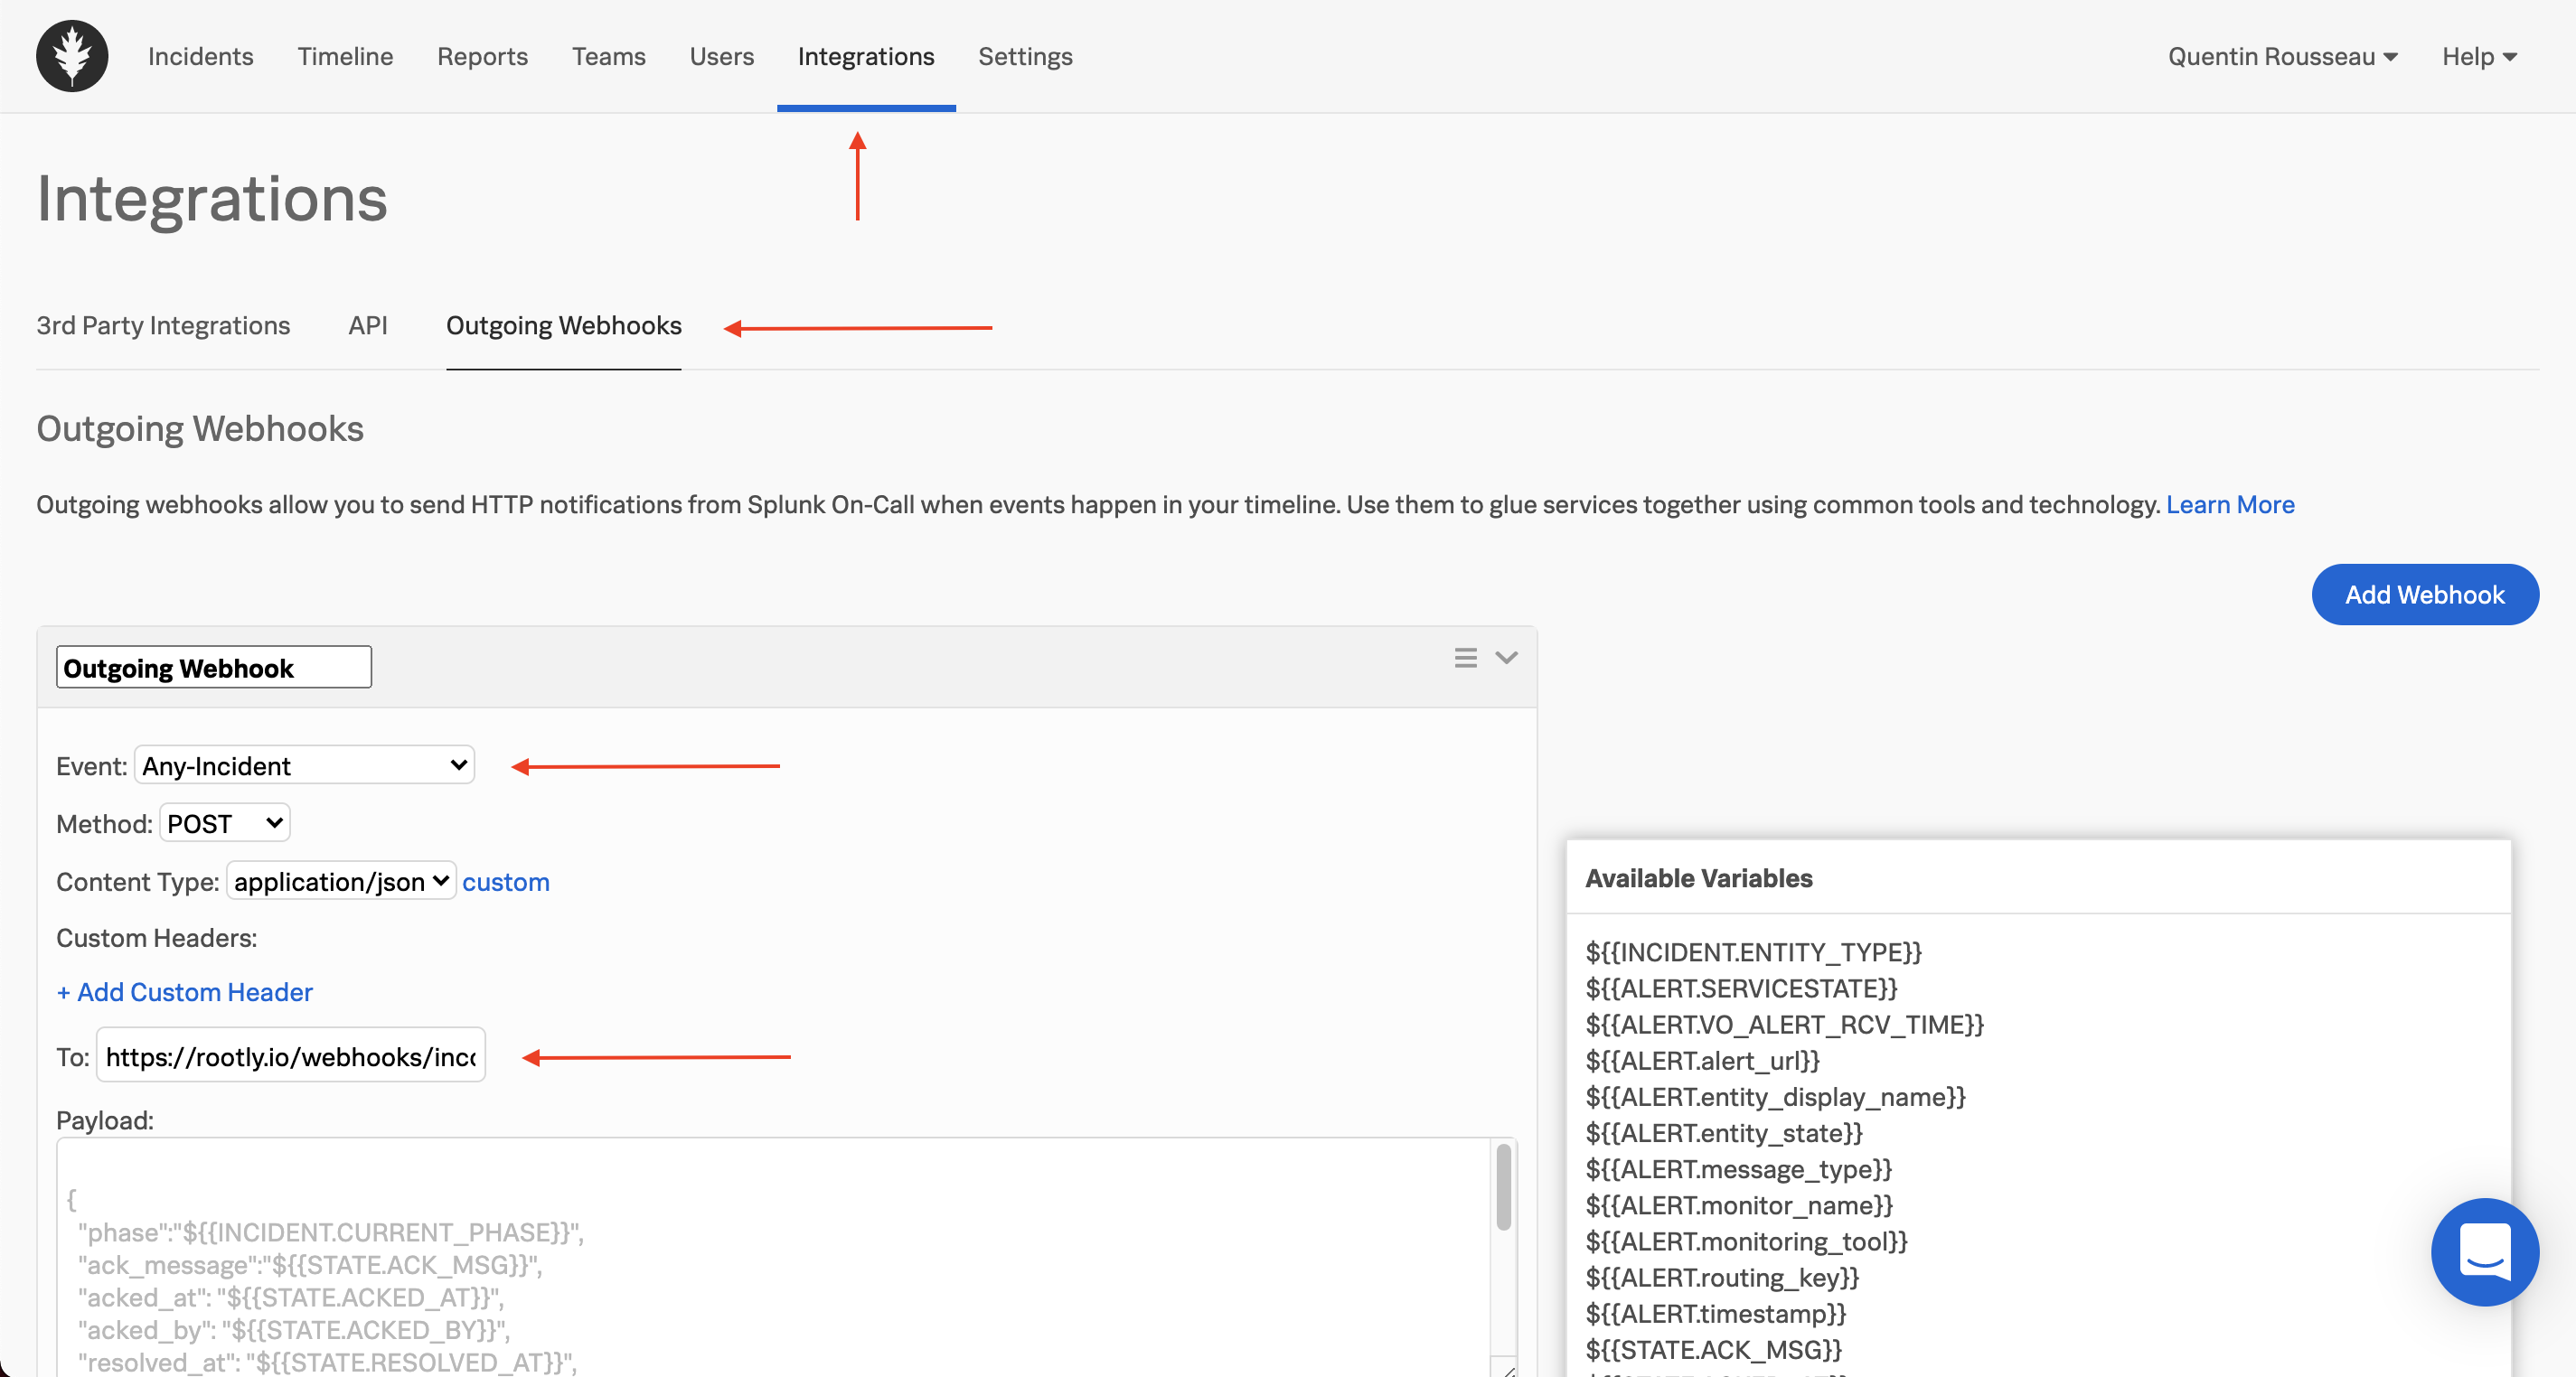This screenshot has width=2576, height=1377.
Task: Click the Splunk On-Call logo icon
Action: pos(72,56)
